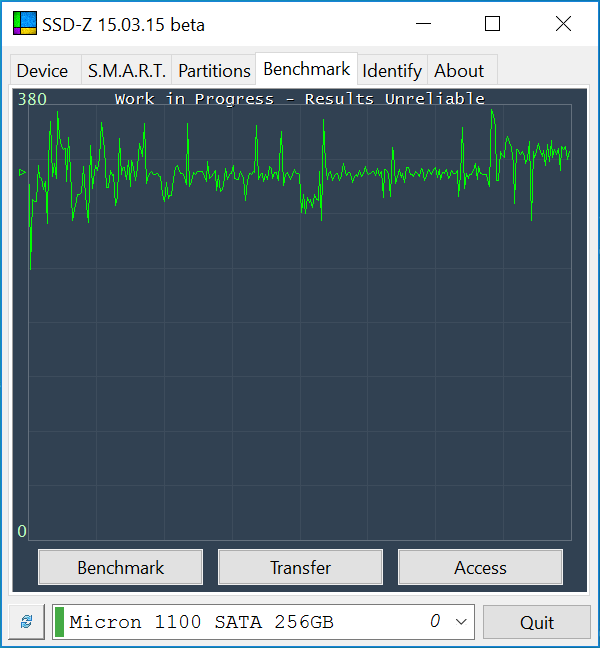
Task: Click the refresh drives icon button
Action: tap(27, 621)
